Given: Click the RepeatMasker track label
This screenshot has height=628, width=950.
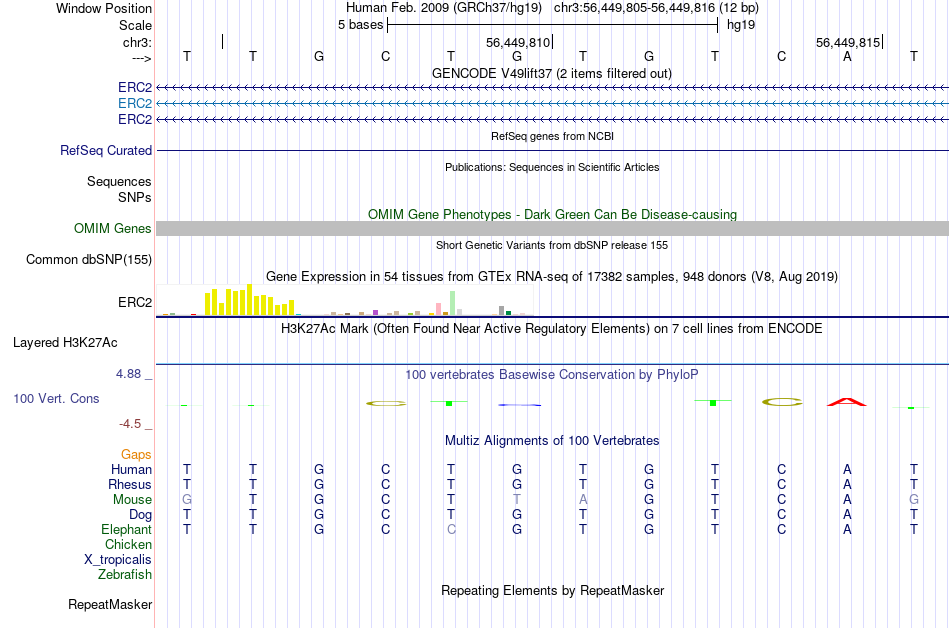Looking at the screenshot, I should click(110, 604).
